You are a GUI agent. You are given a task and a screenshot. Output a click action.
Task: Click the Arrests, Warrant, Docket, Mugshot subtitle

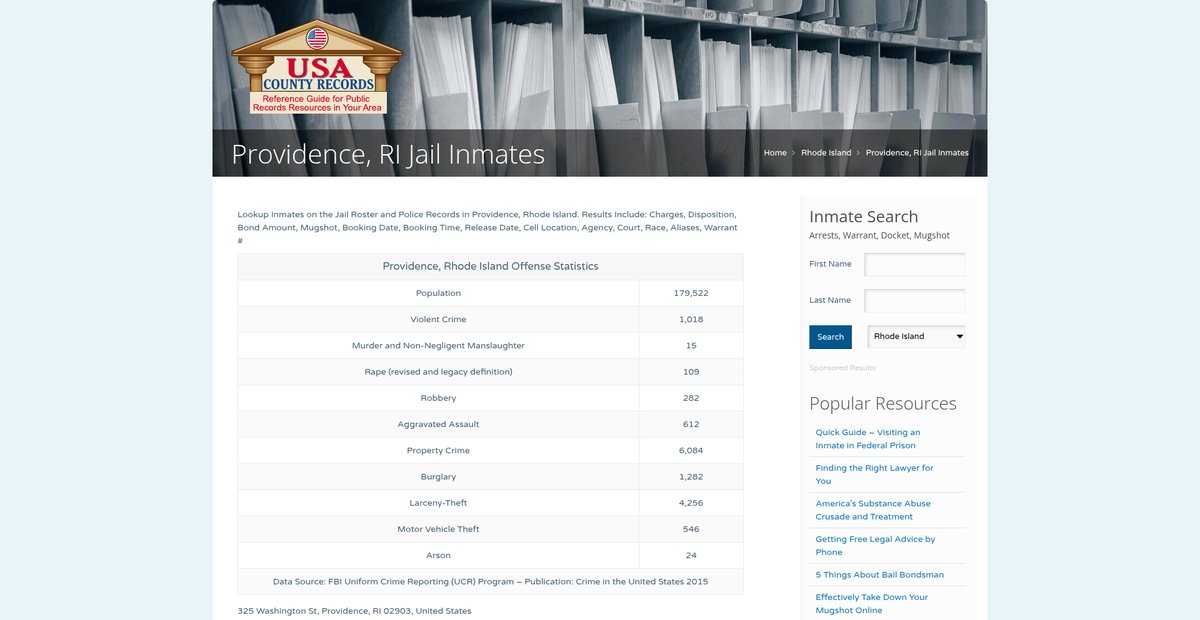point(879,236)
